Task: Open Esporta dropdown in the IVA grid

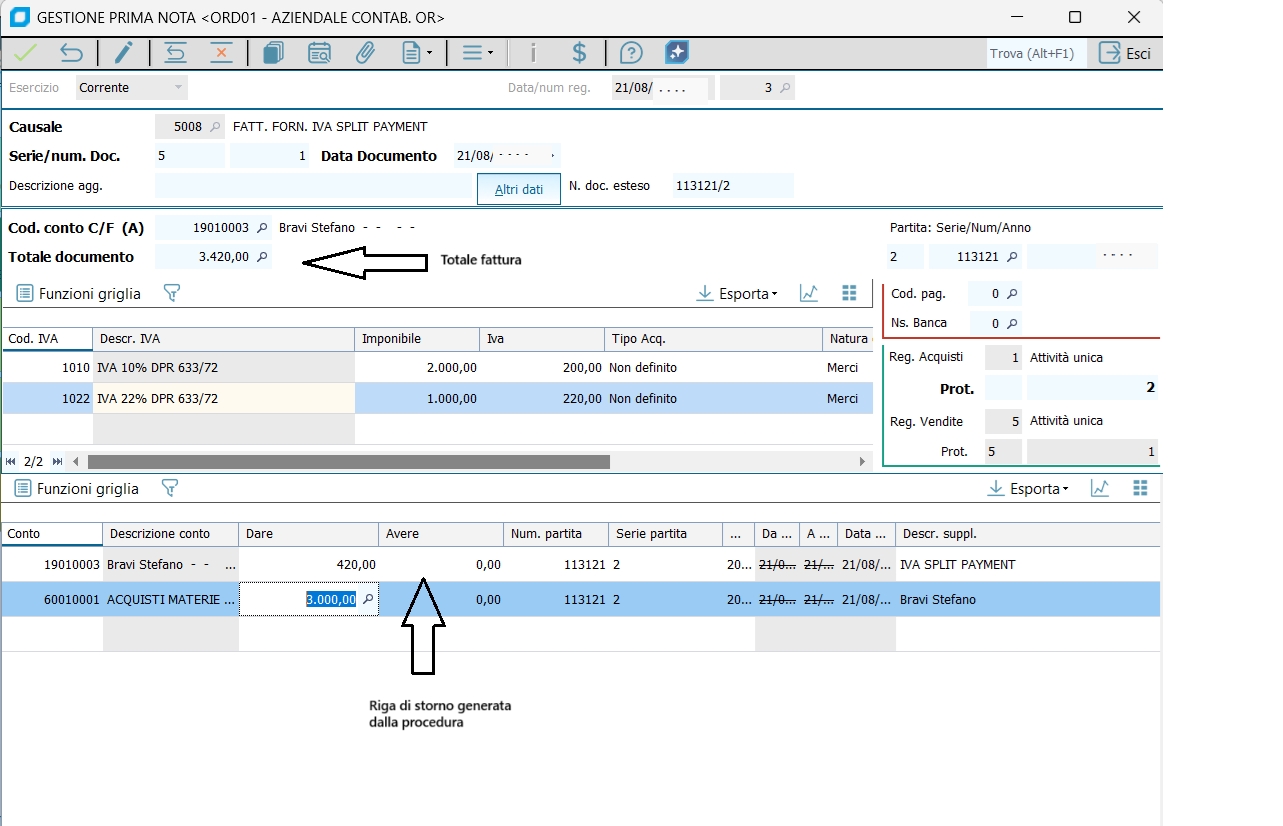Action: click(737, 294)
